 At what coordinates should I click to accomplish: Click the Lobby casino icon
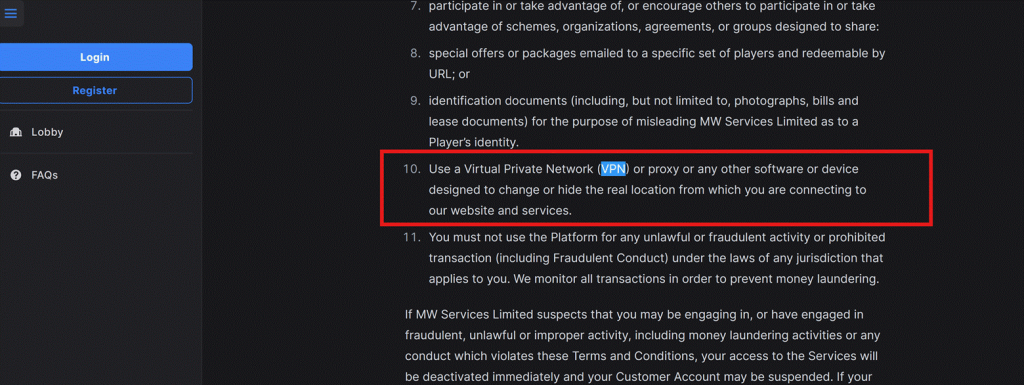click(16, 132)
